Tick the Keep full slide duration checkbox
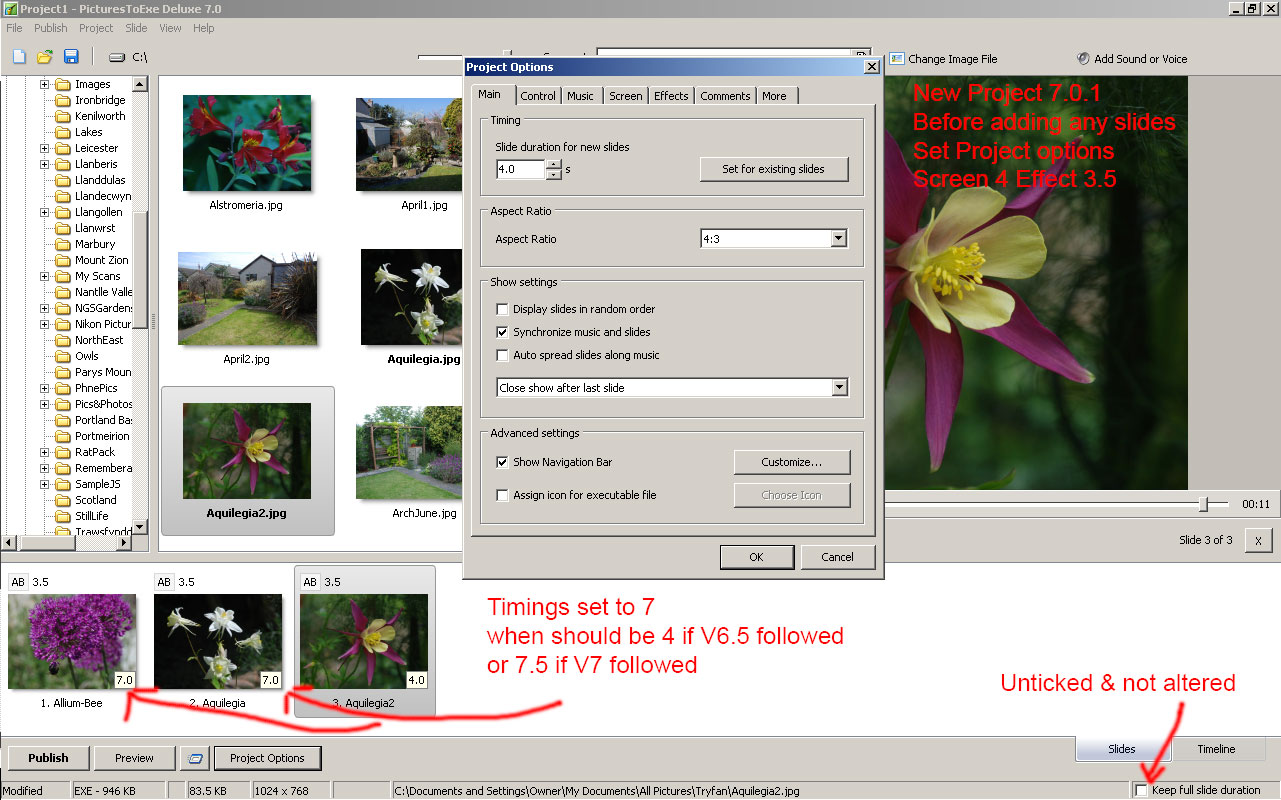1281x800 pixels. 1141,790
